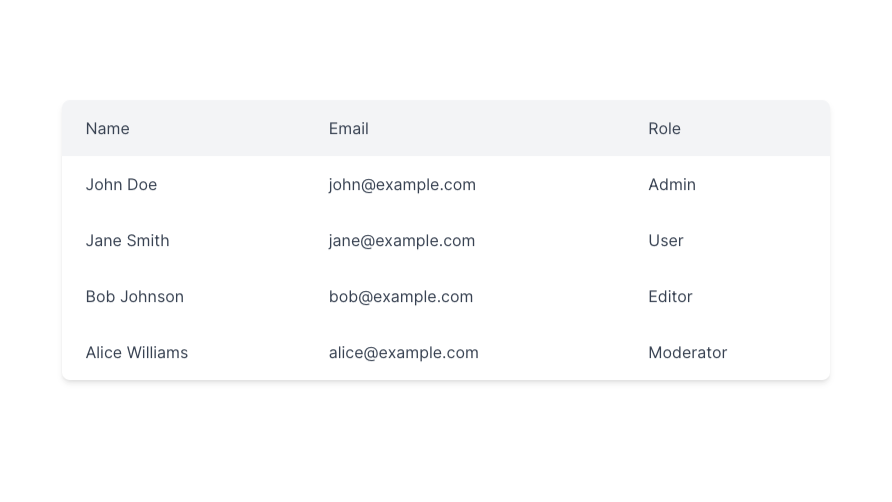Select the John Doe name cell
Image resolution: width=892 pixels, height=502 pixels.
(x=121, y=185)
